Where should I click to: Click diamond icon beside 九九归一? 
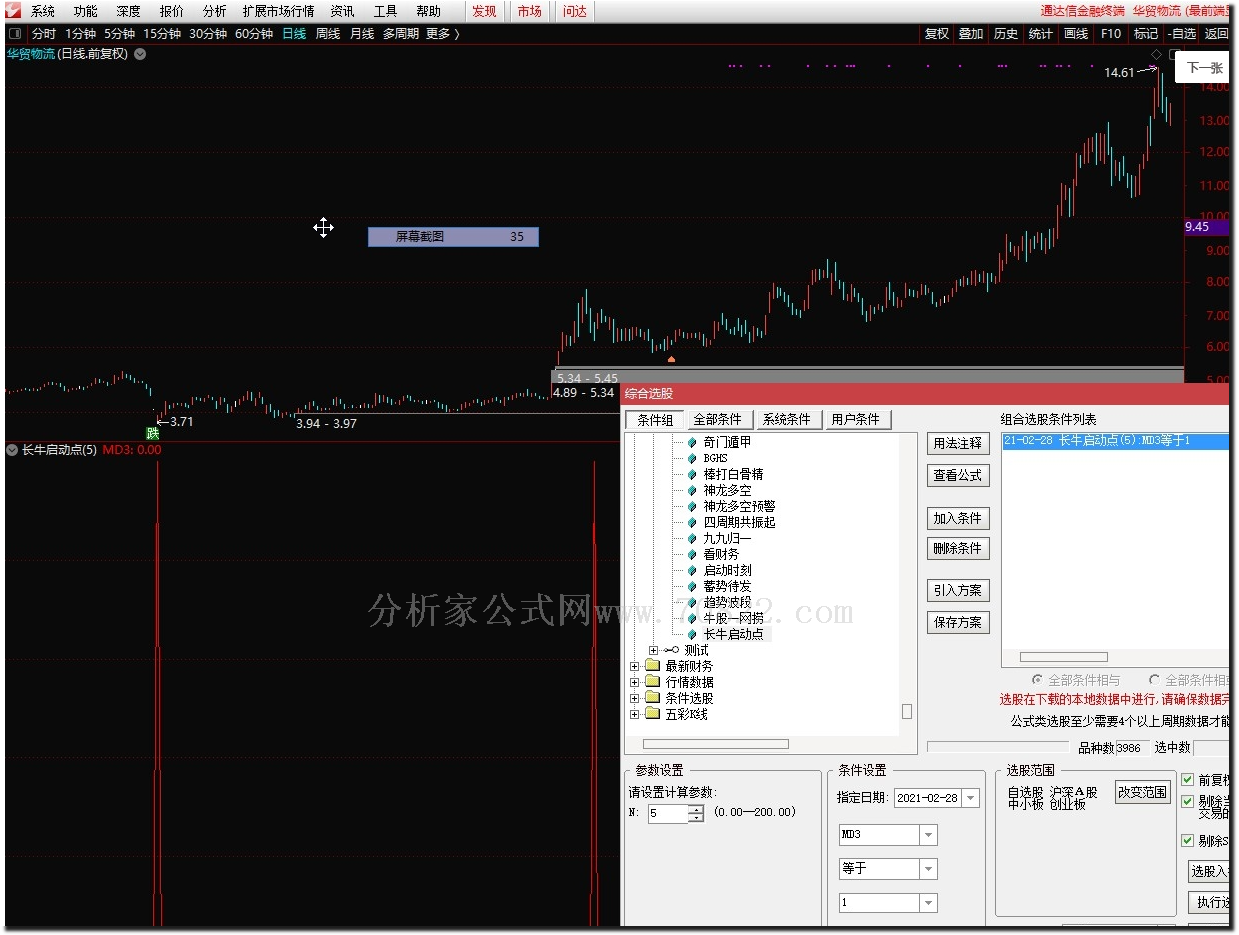point(691,538)
